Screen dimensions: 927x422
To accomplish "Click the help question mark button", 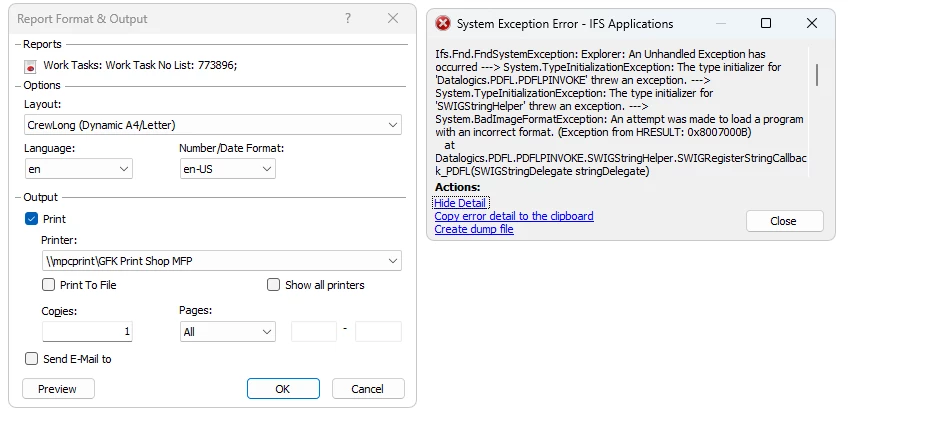I will click(x=347, y=19).
